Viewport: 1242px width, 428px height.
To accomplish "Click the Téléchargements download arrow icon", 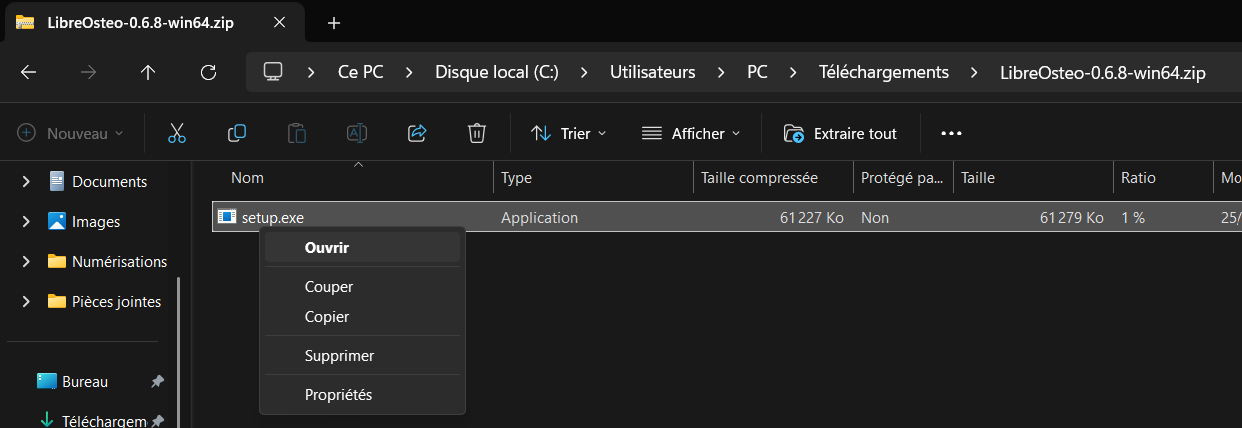I will (x=46, y=421).
